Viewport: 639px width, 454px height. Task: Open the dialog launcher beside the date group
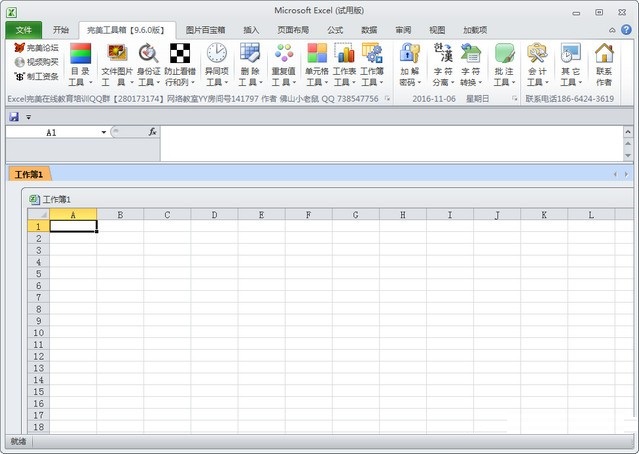(x=515, y=99)
